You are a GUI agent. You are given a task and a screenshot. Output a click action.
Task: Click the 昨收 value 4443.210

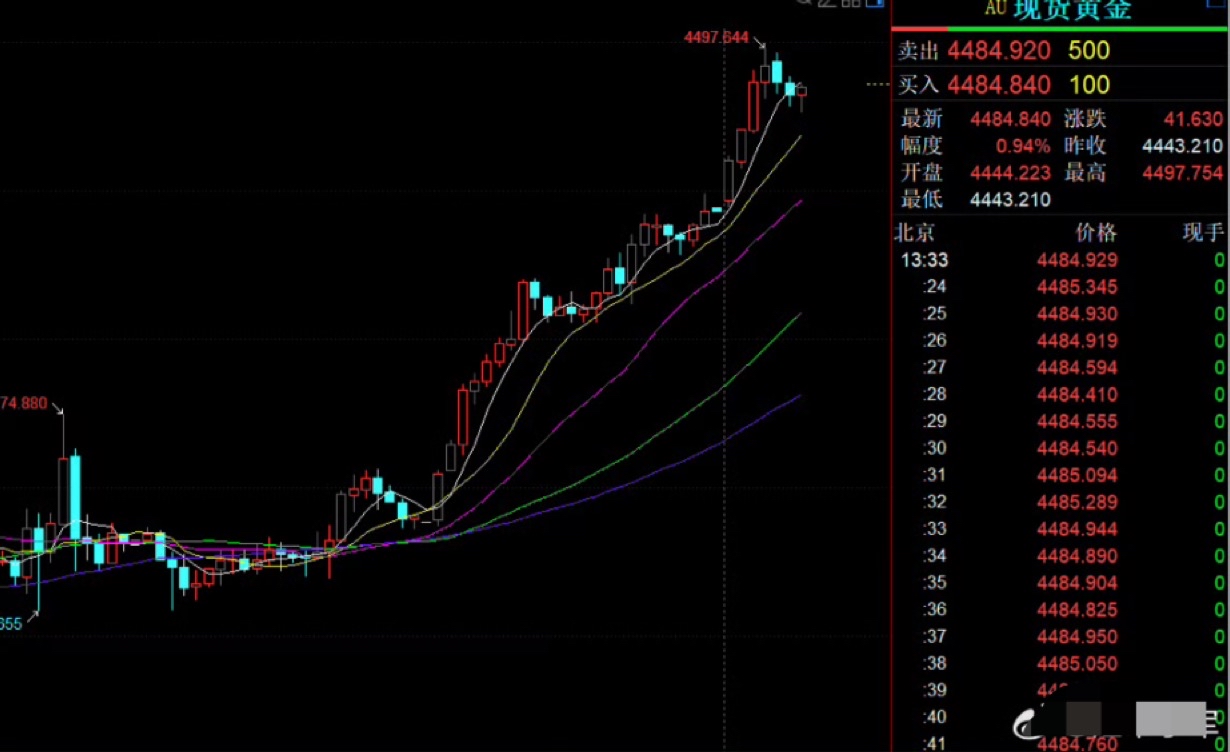coord(1182,146)
